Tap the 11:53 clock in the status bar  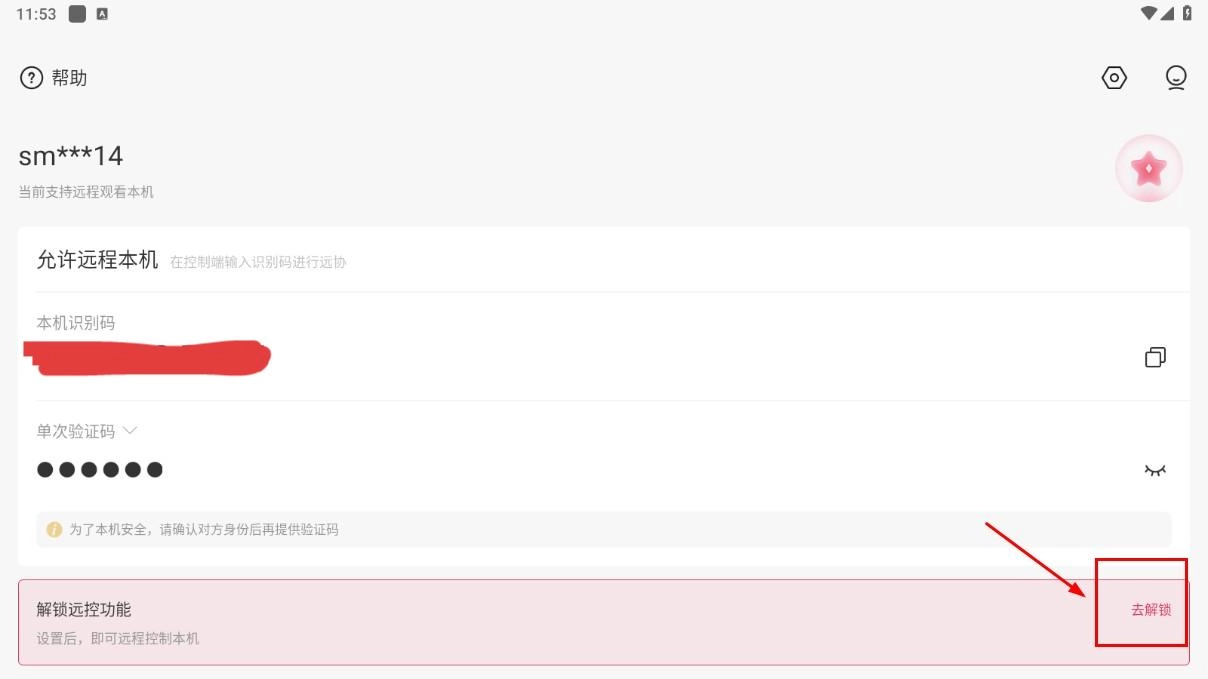[x=36, y=14]
